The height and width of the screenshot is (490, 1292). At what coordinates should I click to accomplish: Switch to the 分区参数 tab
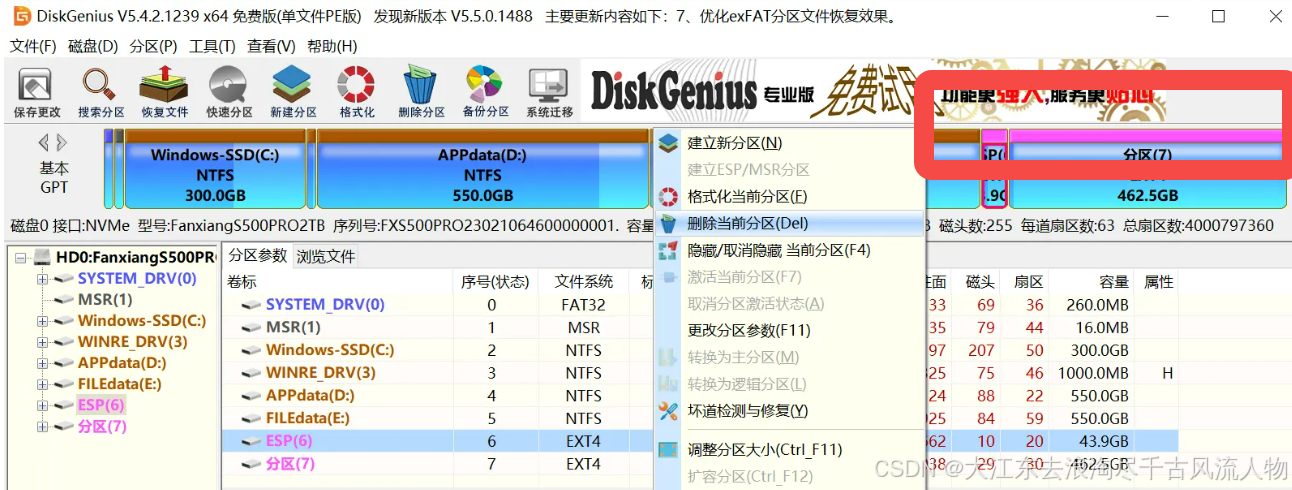click(257, 255)
